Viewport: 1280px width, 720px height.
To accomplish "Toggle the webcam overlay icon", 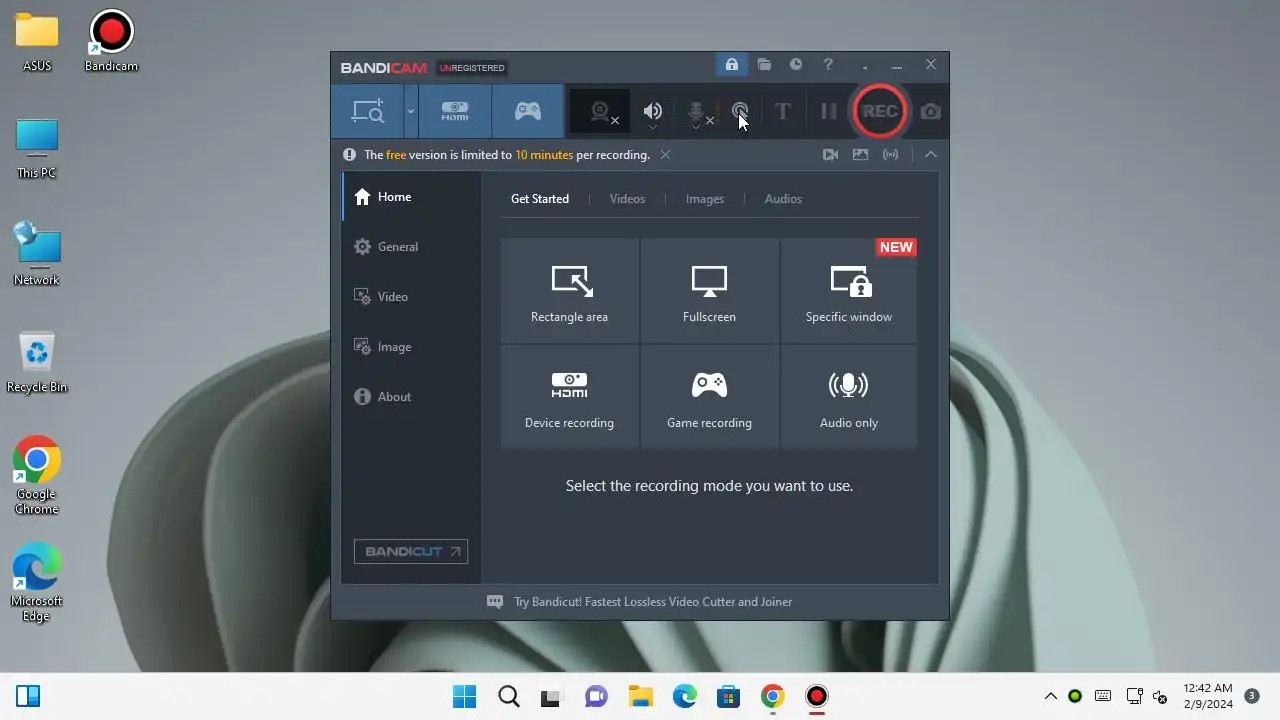I will [600, 112].
